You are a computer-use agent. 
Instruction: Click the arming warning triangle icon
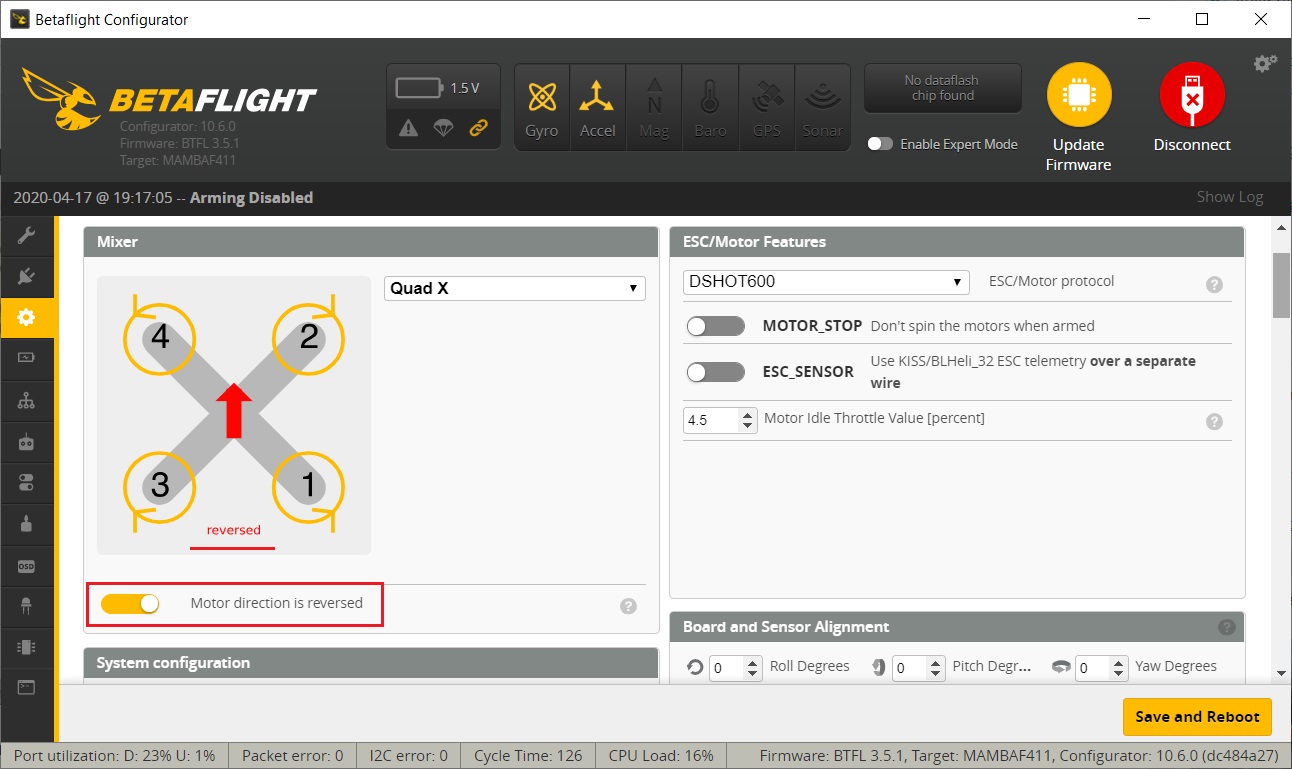pos(408,128)
